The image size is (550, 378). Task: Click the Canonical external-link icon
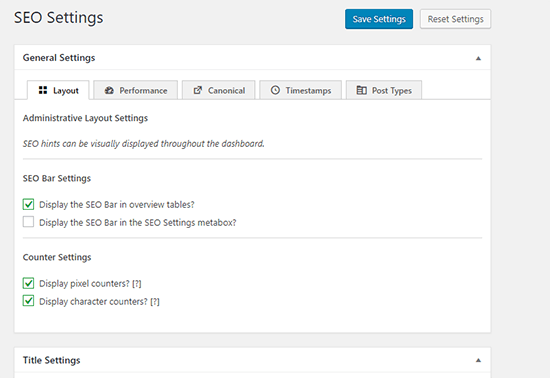pyautogui.click(x=198, y=90)
